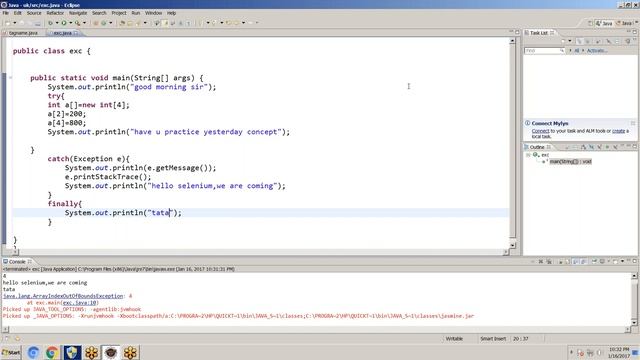This screenshot has width=640, height=360.
Task: Click the Windows Start button
Action: tap(11, 353)
